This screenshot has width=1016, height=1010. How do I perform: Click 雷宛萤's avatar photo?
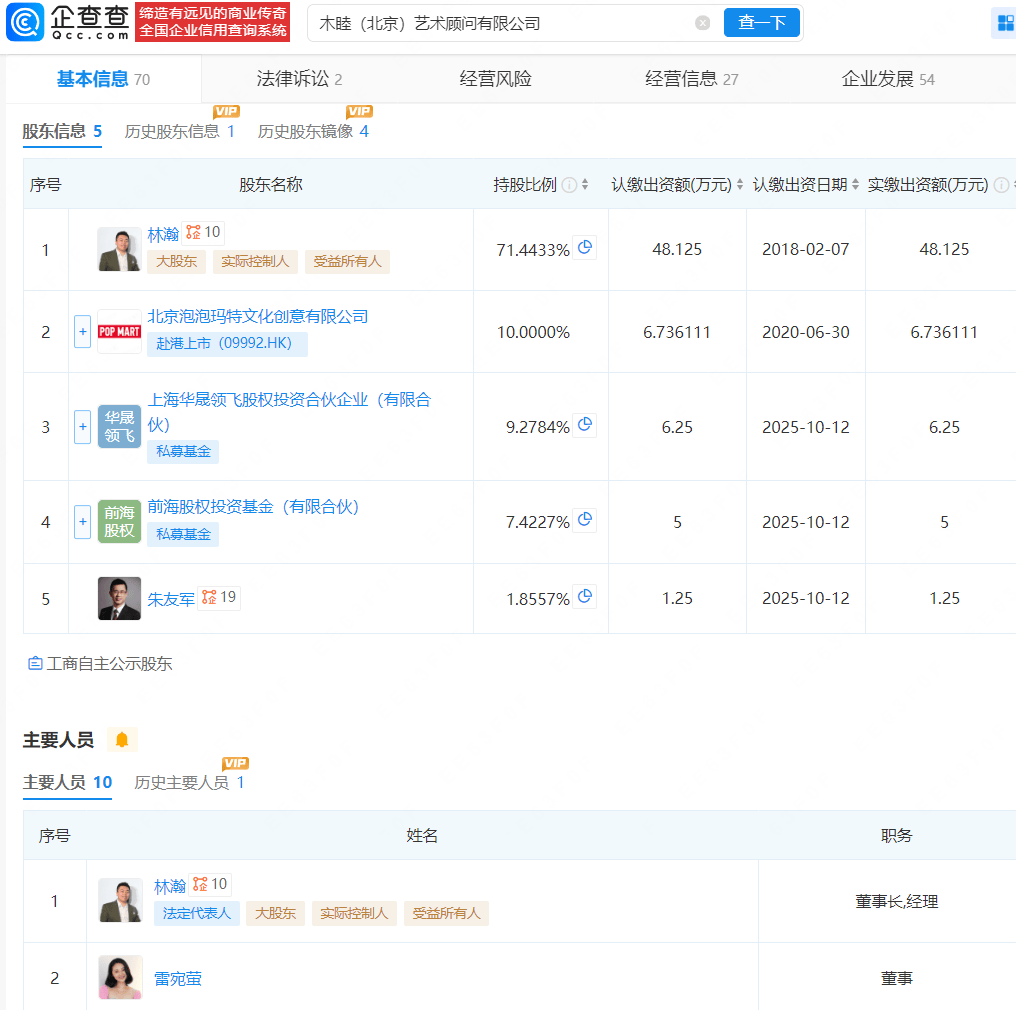[121, 978]
